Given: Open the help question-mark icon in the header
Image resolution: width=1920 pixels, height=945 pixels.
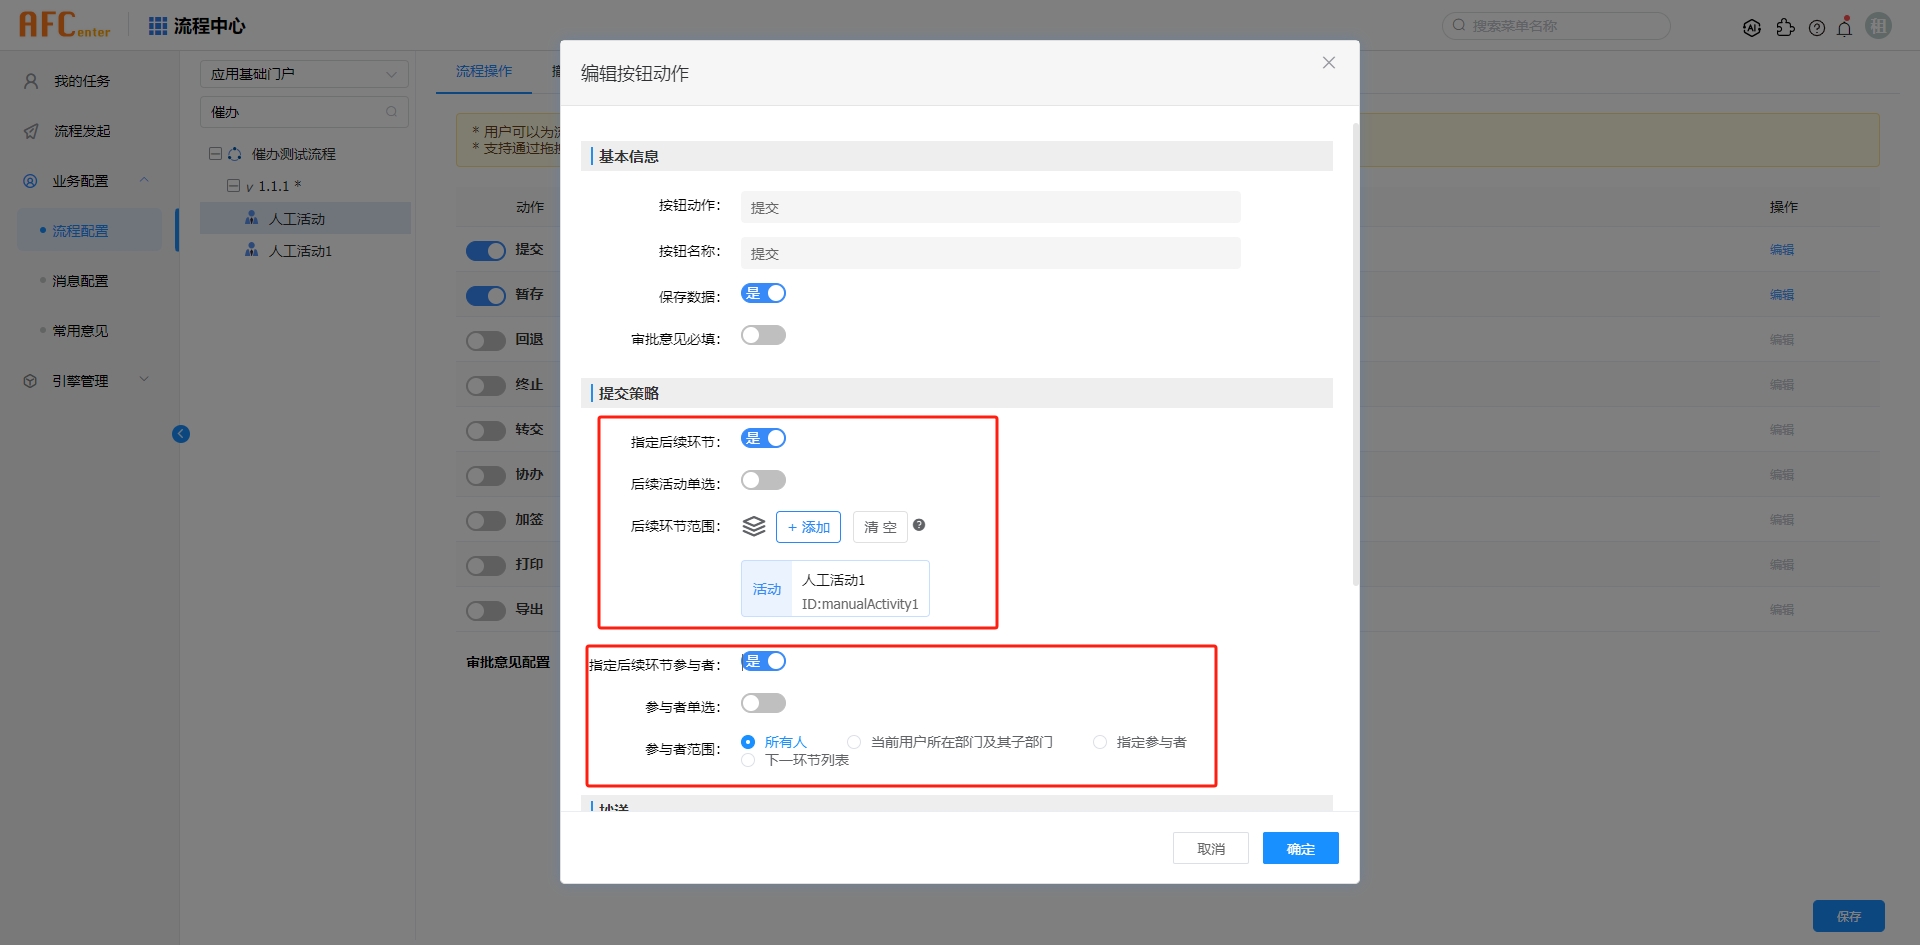Looking at the screenshot, I should (x=1817, y=28).
